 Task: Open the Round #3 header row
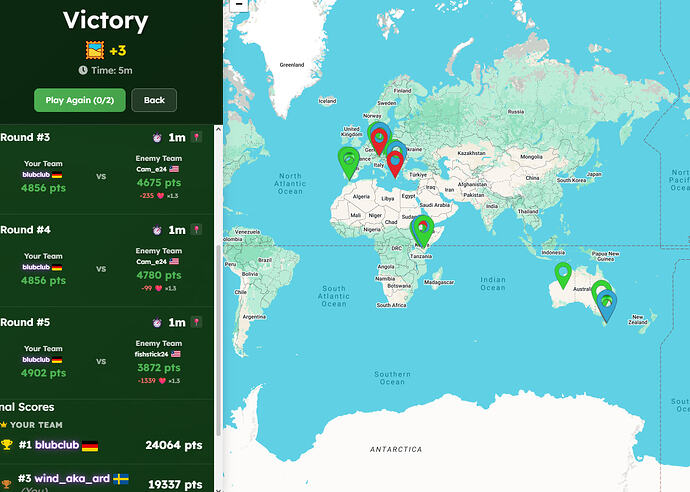tap(101, 137)
